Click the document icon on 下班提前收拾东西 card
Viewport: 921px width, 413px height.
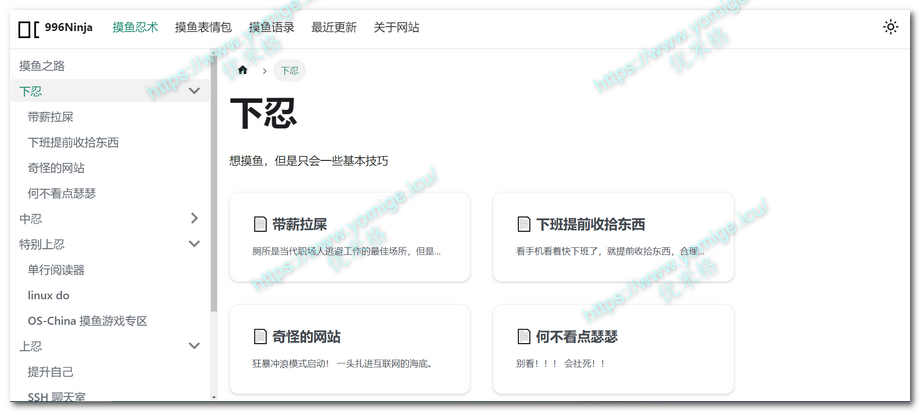tap(524, 224)
